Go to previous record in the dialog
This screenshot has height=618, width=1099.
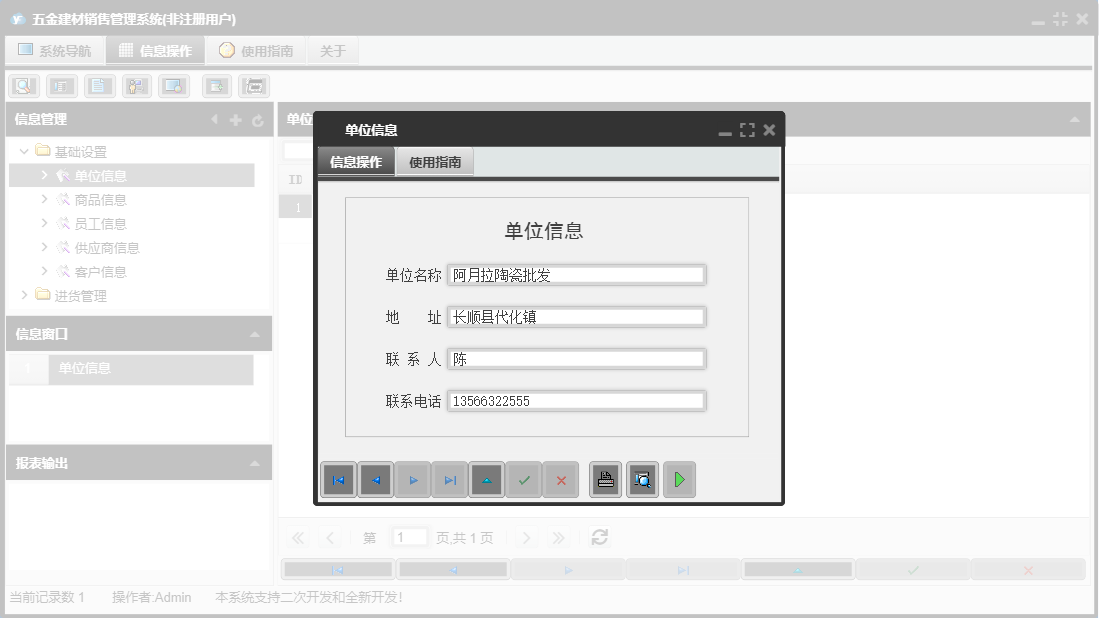pyautogui.click(x=375, y=479)
